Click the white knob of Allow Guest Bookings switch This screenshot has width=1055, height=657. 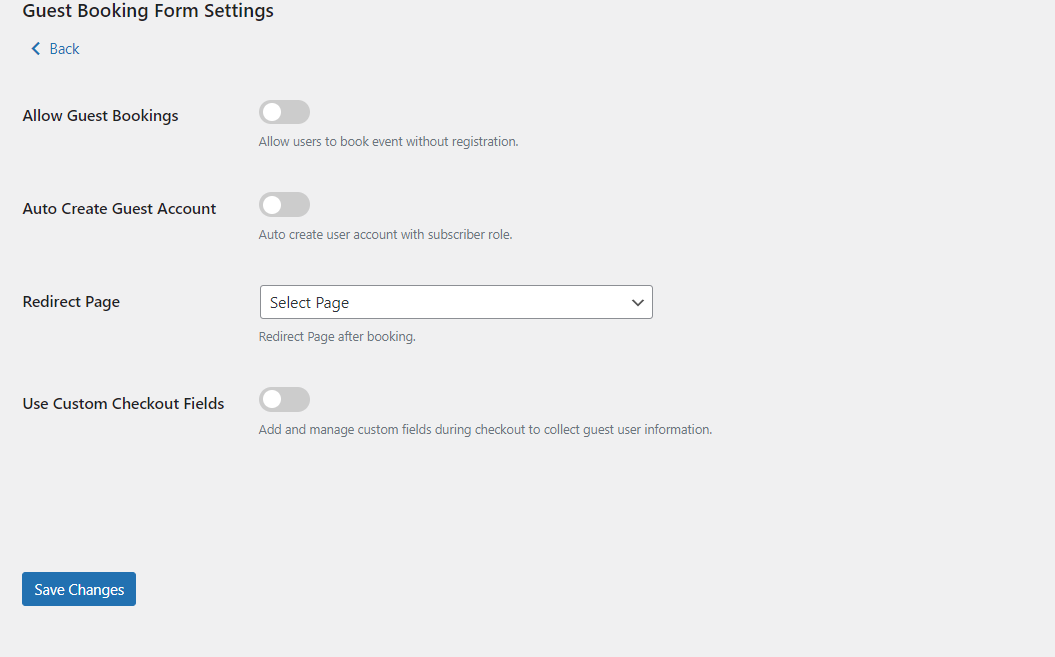click(x=272, y=112)
